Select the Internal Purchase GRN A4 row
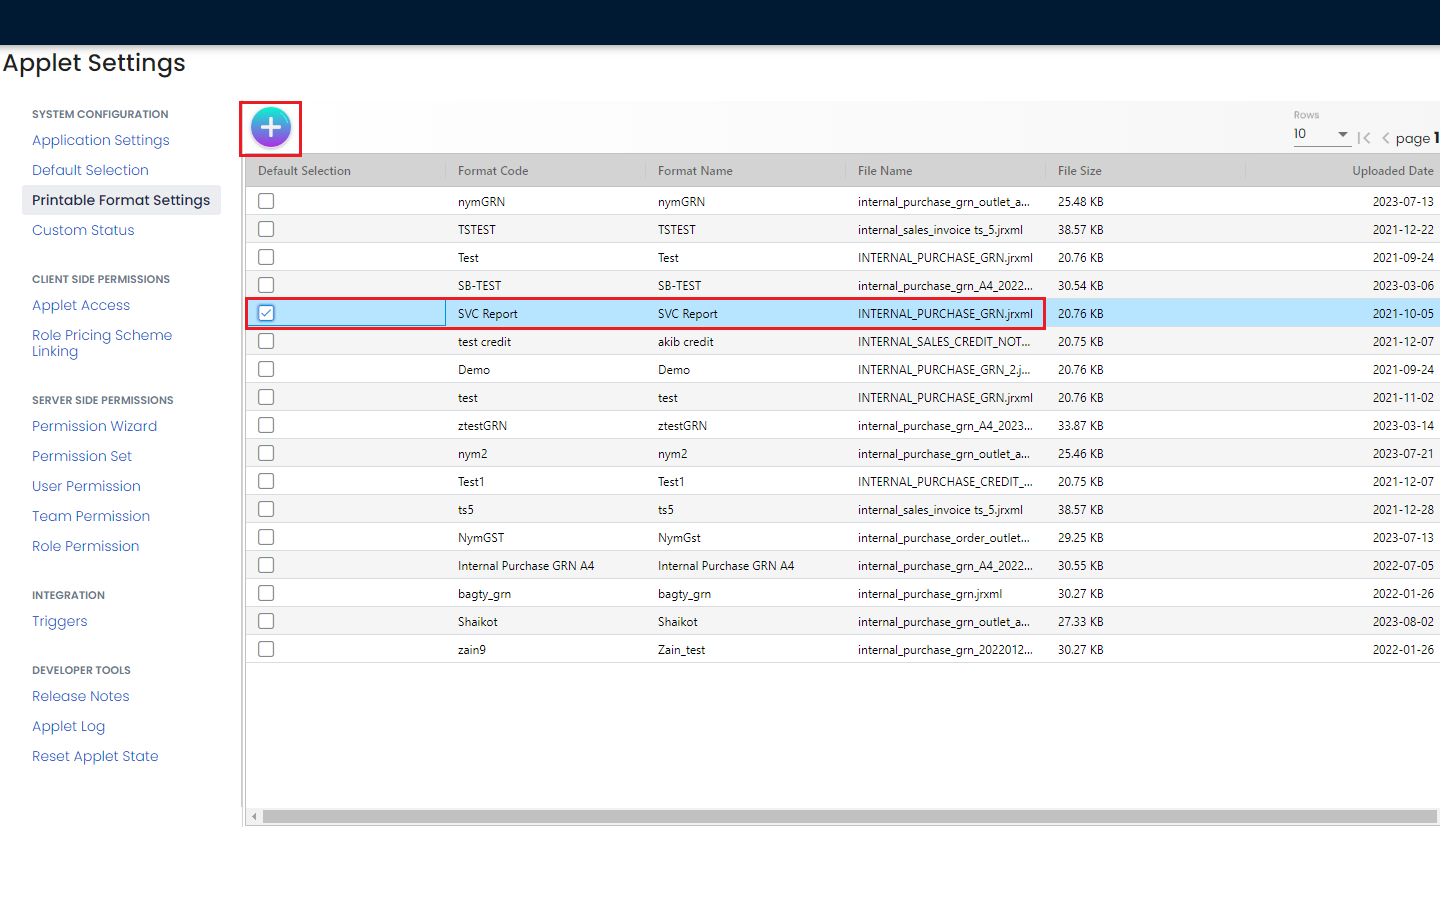 [x=526, y=566]
